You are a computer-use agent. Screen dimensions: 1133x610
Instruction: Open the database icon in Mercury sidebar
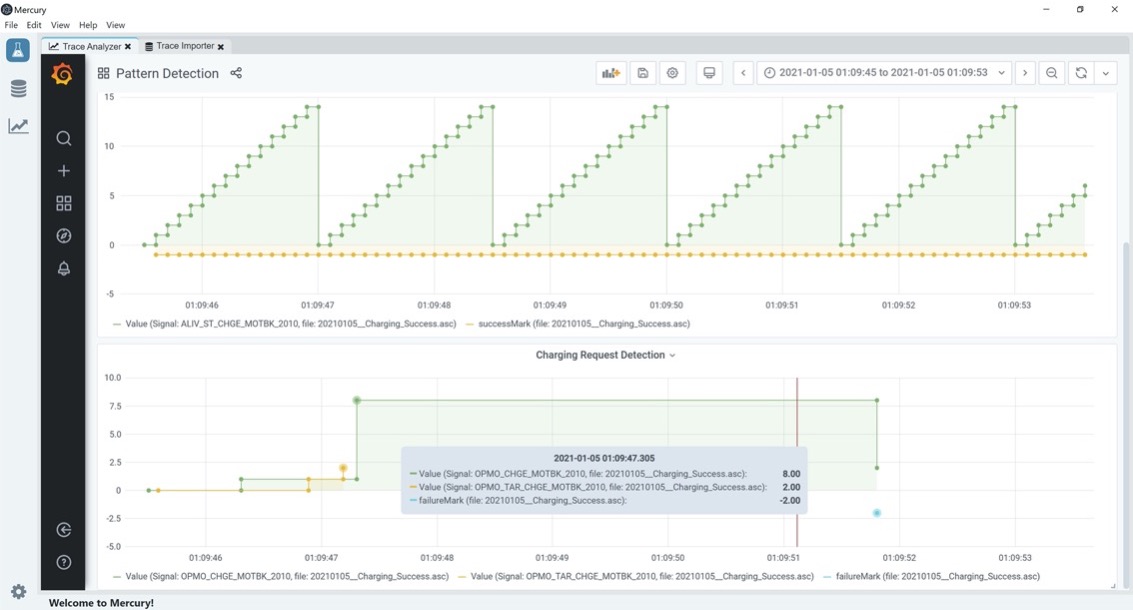pos(18,90)
